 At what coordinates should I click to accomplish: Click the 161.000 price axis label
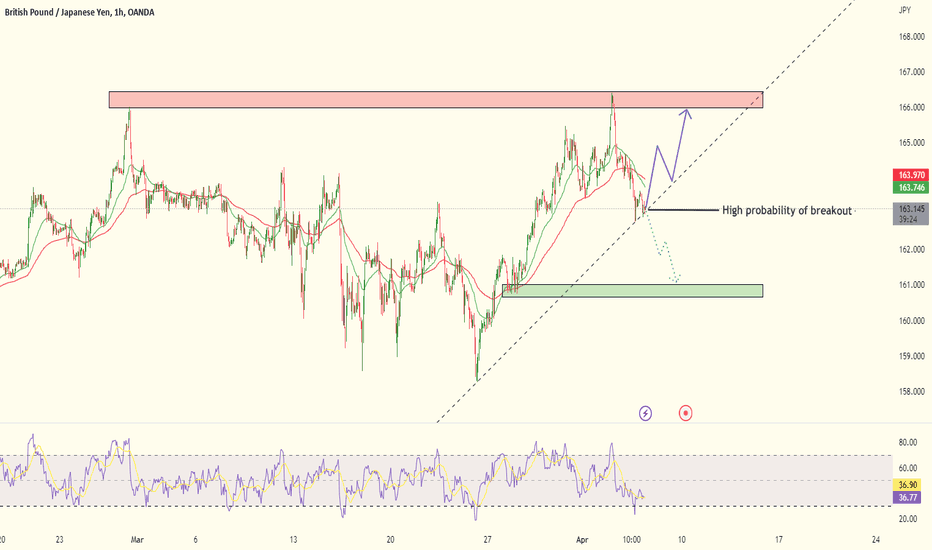tap(911, 285)
